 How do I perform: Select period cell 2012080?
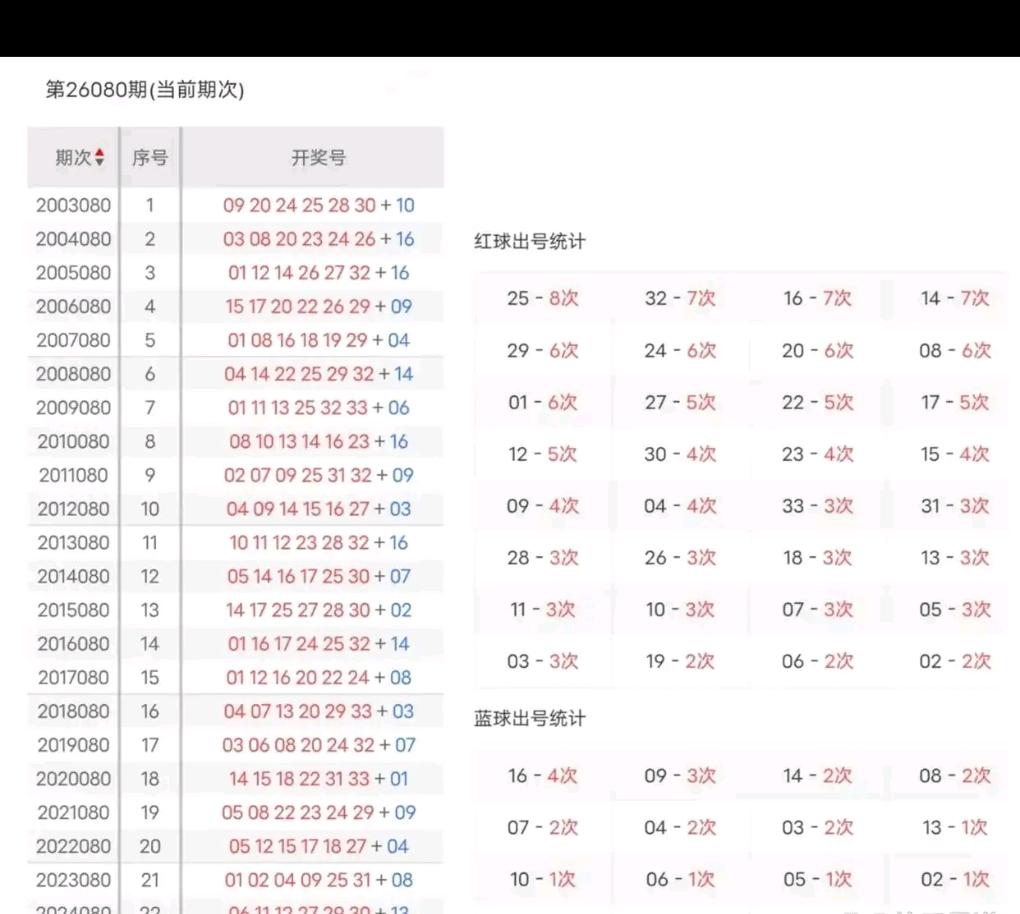tap(74, 509)
